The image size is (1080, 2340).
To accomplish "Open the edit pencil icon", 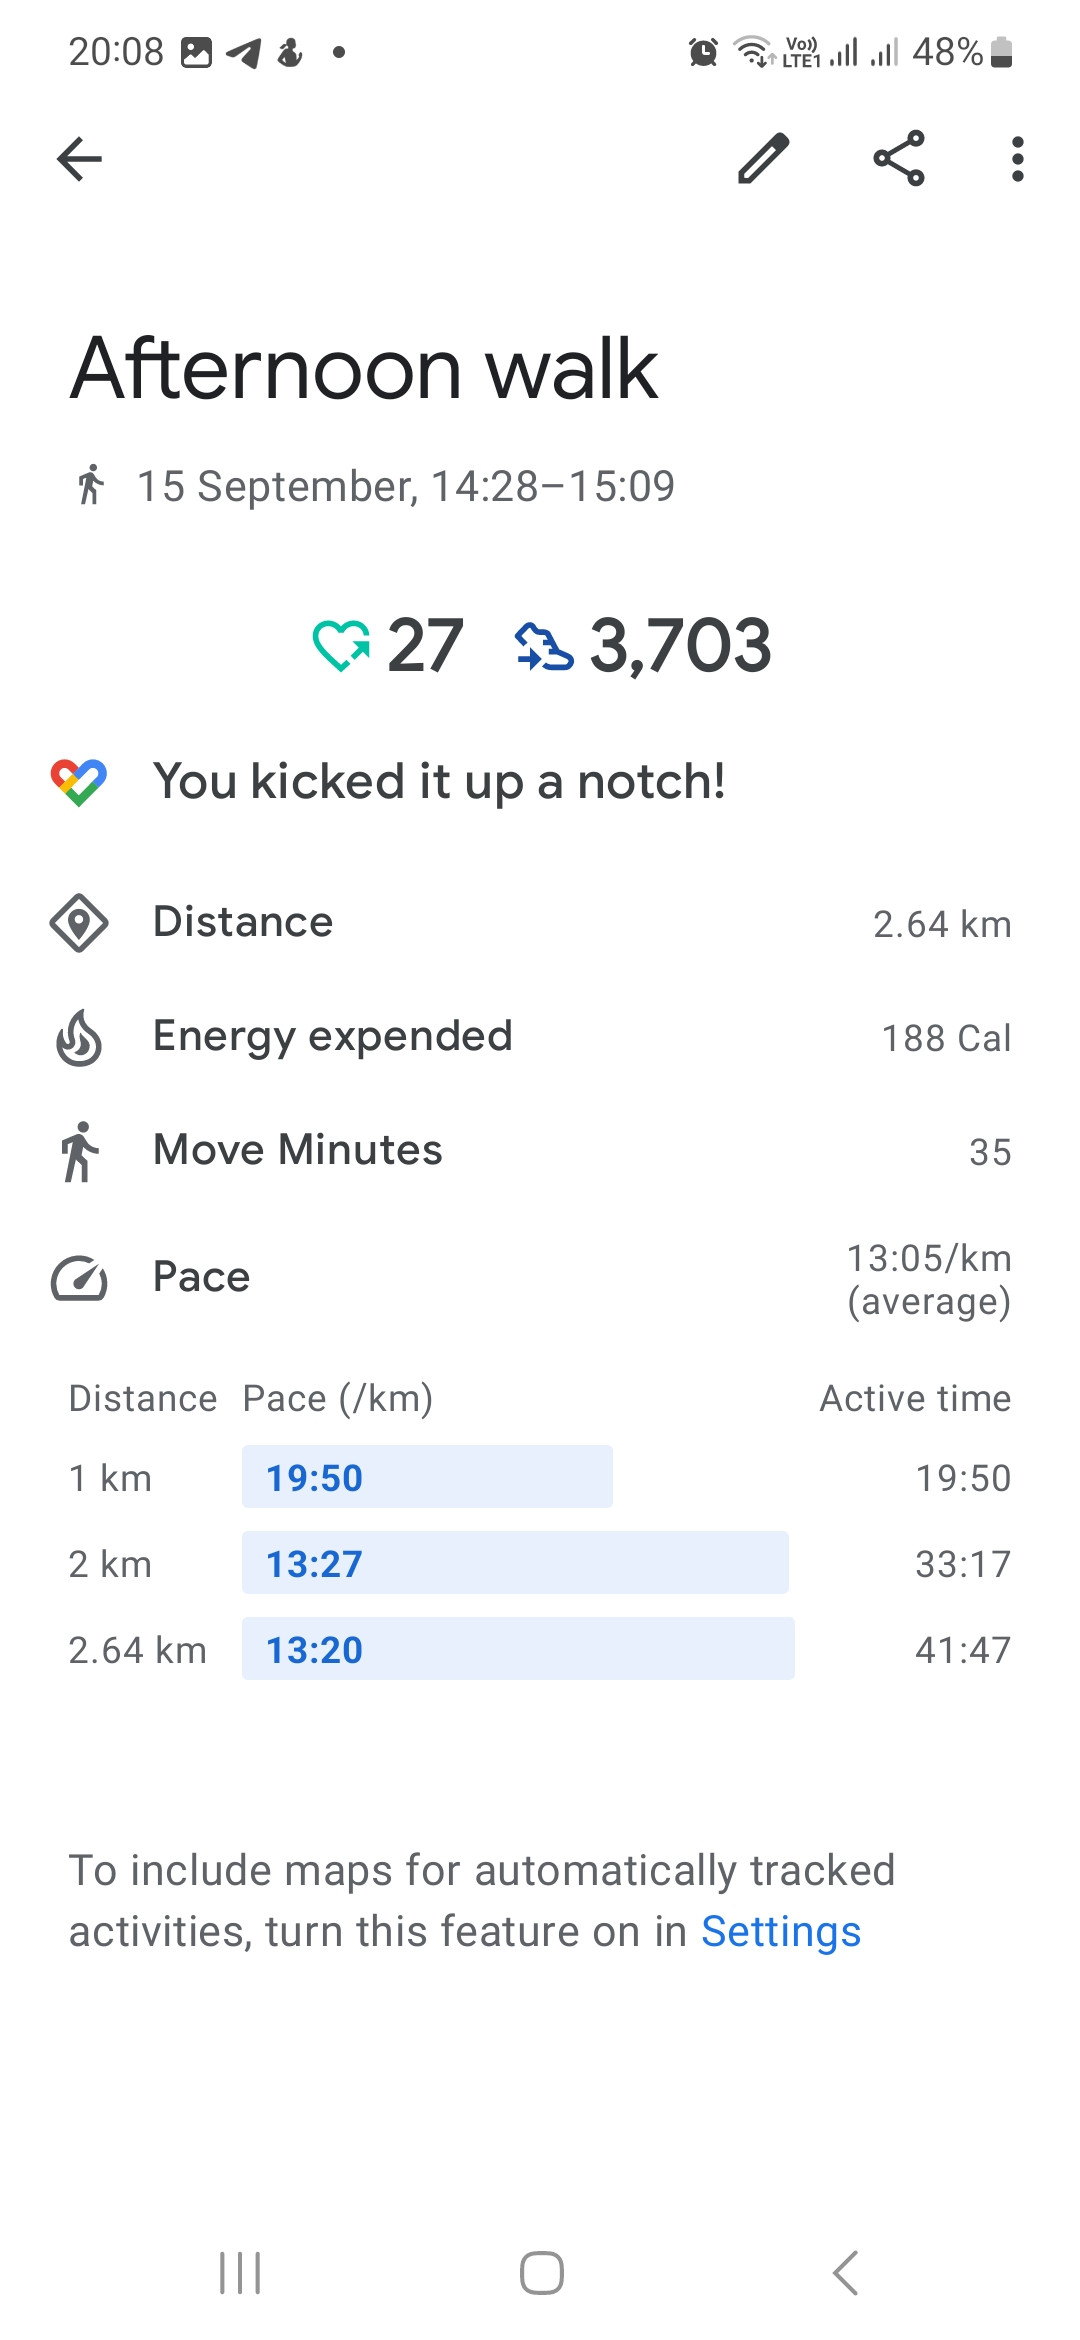I will point(764,159).
